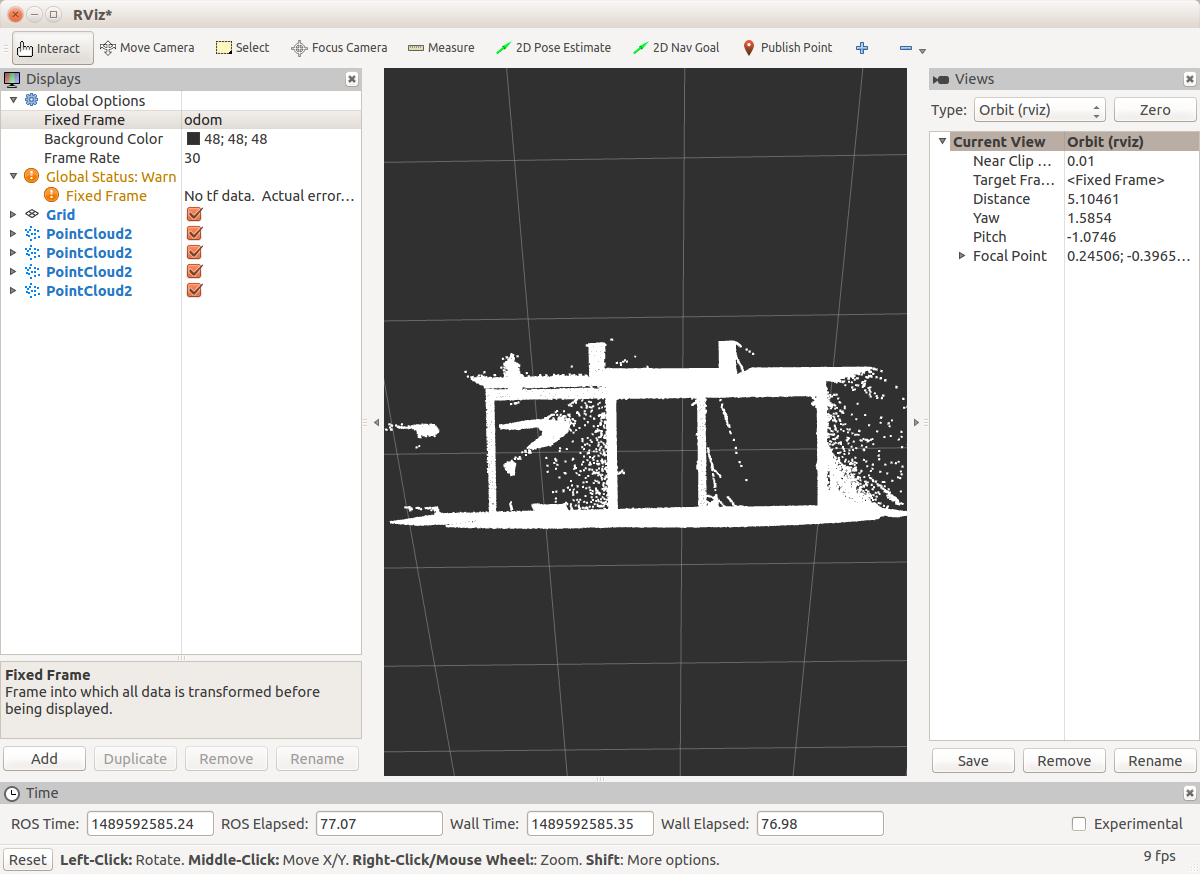Click the Save view button

pyautogui.click(x=973, y=761)
